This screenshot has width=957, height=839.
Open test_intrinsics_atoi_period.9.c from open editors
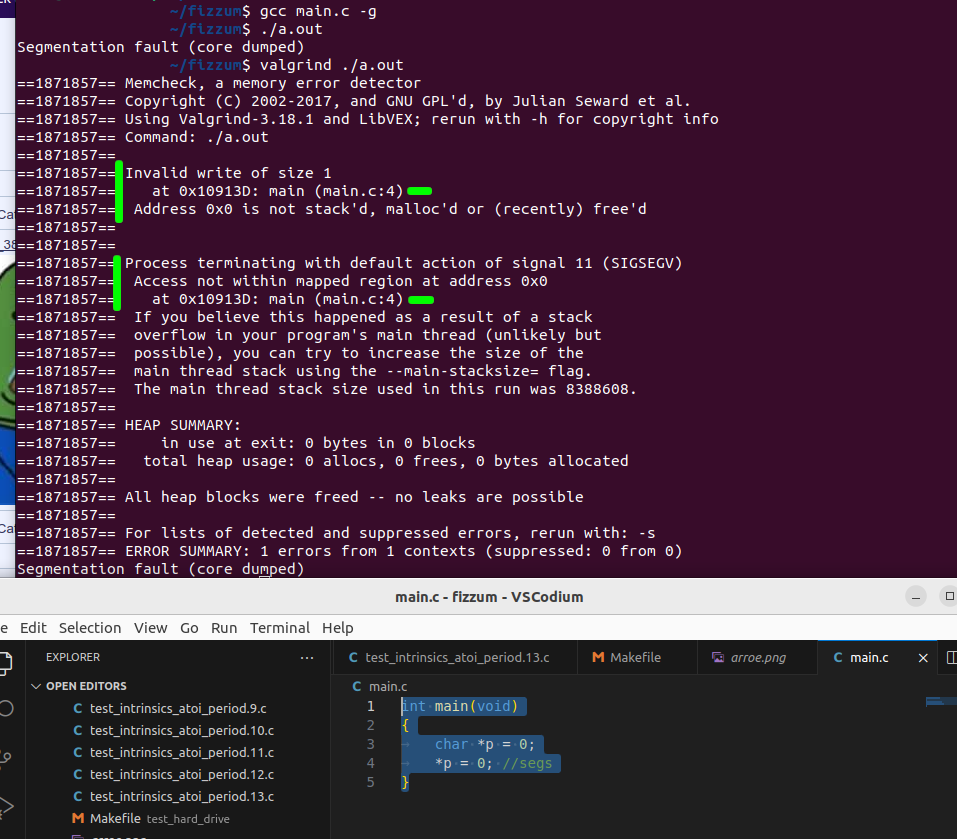178,708
